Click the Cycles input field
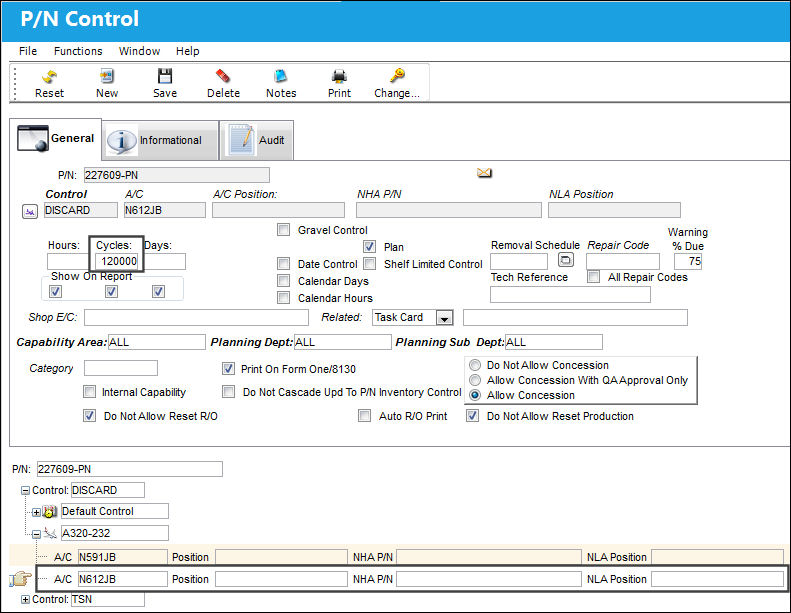 pyautogui.click(x=117, y=261)
